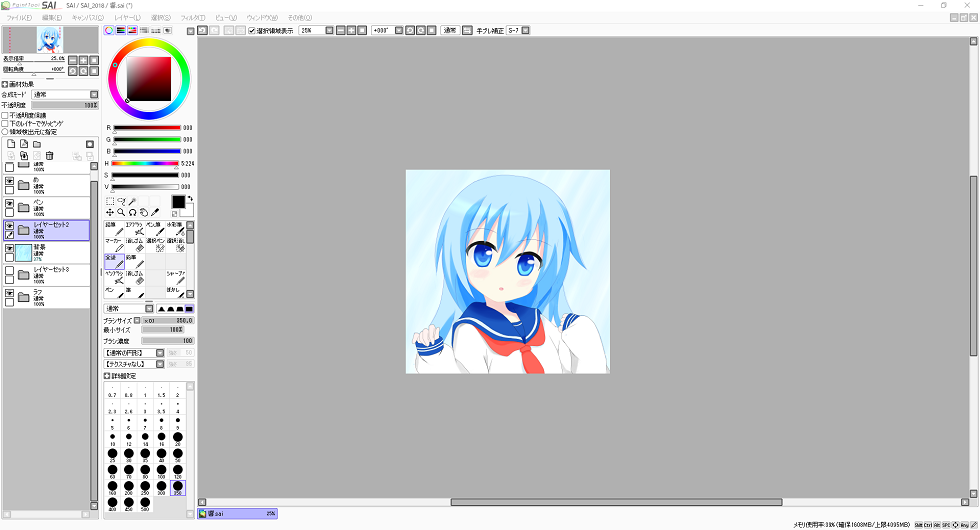
Task: Select the move tool
Action: pyautogui.click(x=110, y=212)
